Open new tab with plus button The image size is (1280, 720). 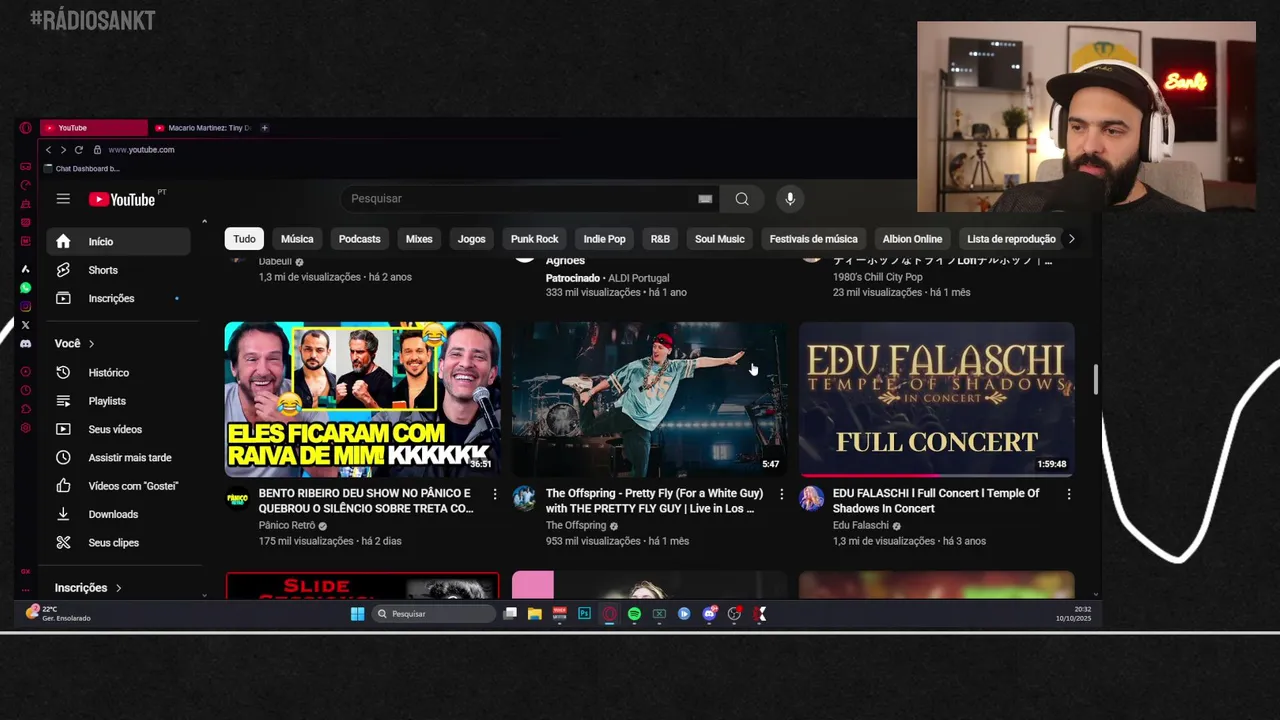(x=264, y=128)
